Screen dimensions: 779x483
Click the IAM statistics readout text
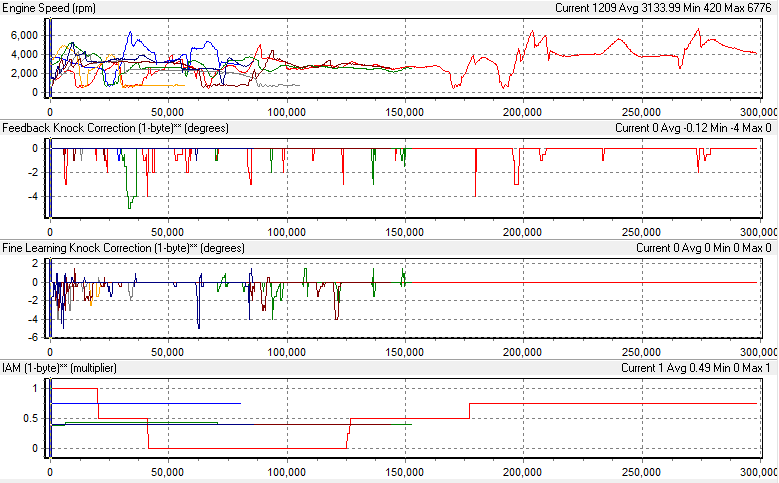pos(696,368)
